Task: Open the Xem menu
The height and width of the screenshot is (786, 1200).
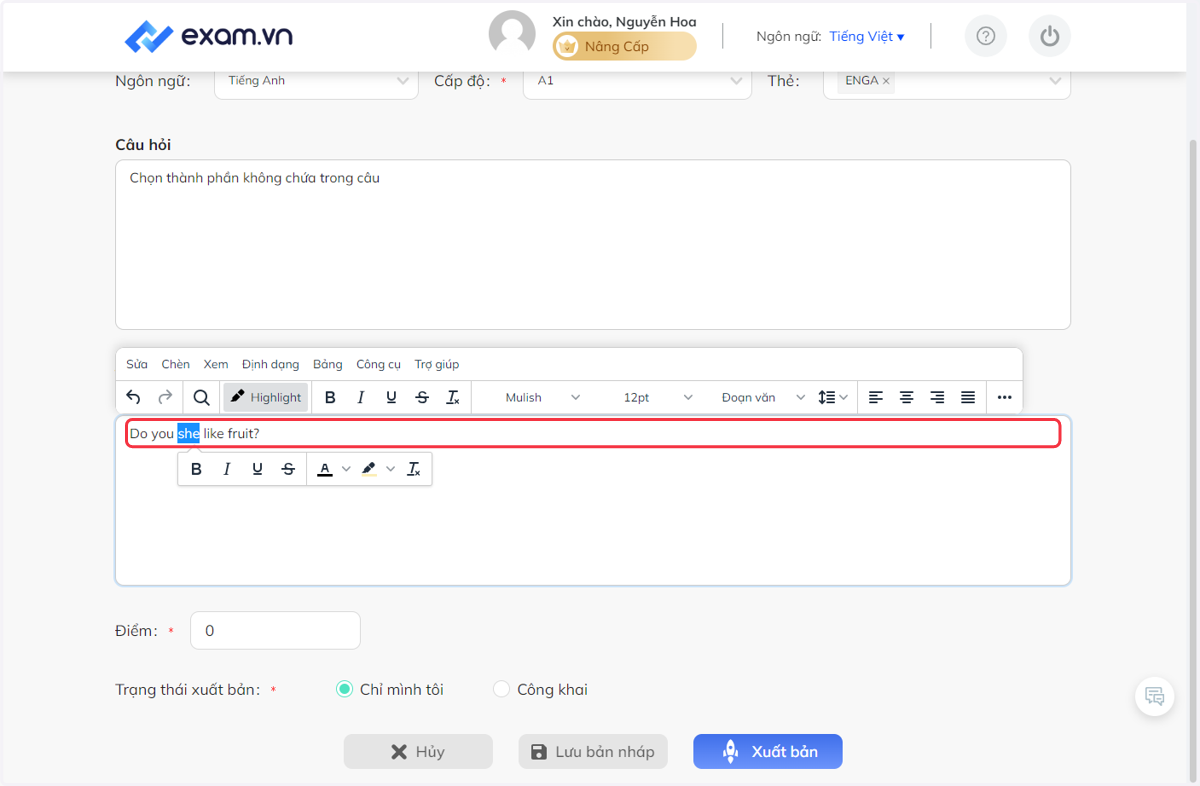Action: tap(216, 364)
